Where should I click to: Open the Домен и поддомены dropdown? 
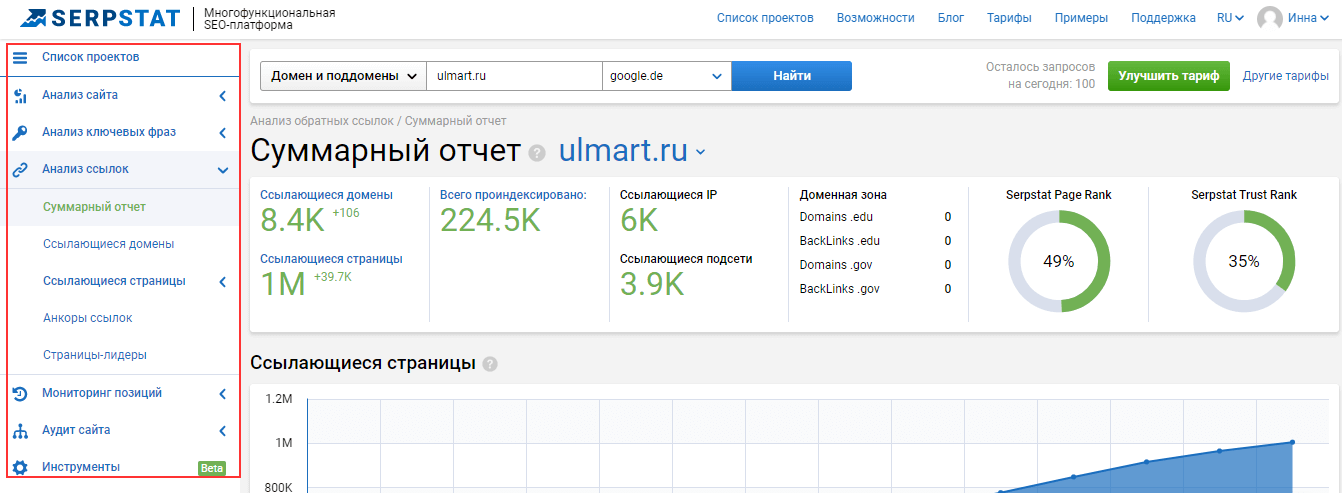point(343,76)
